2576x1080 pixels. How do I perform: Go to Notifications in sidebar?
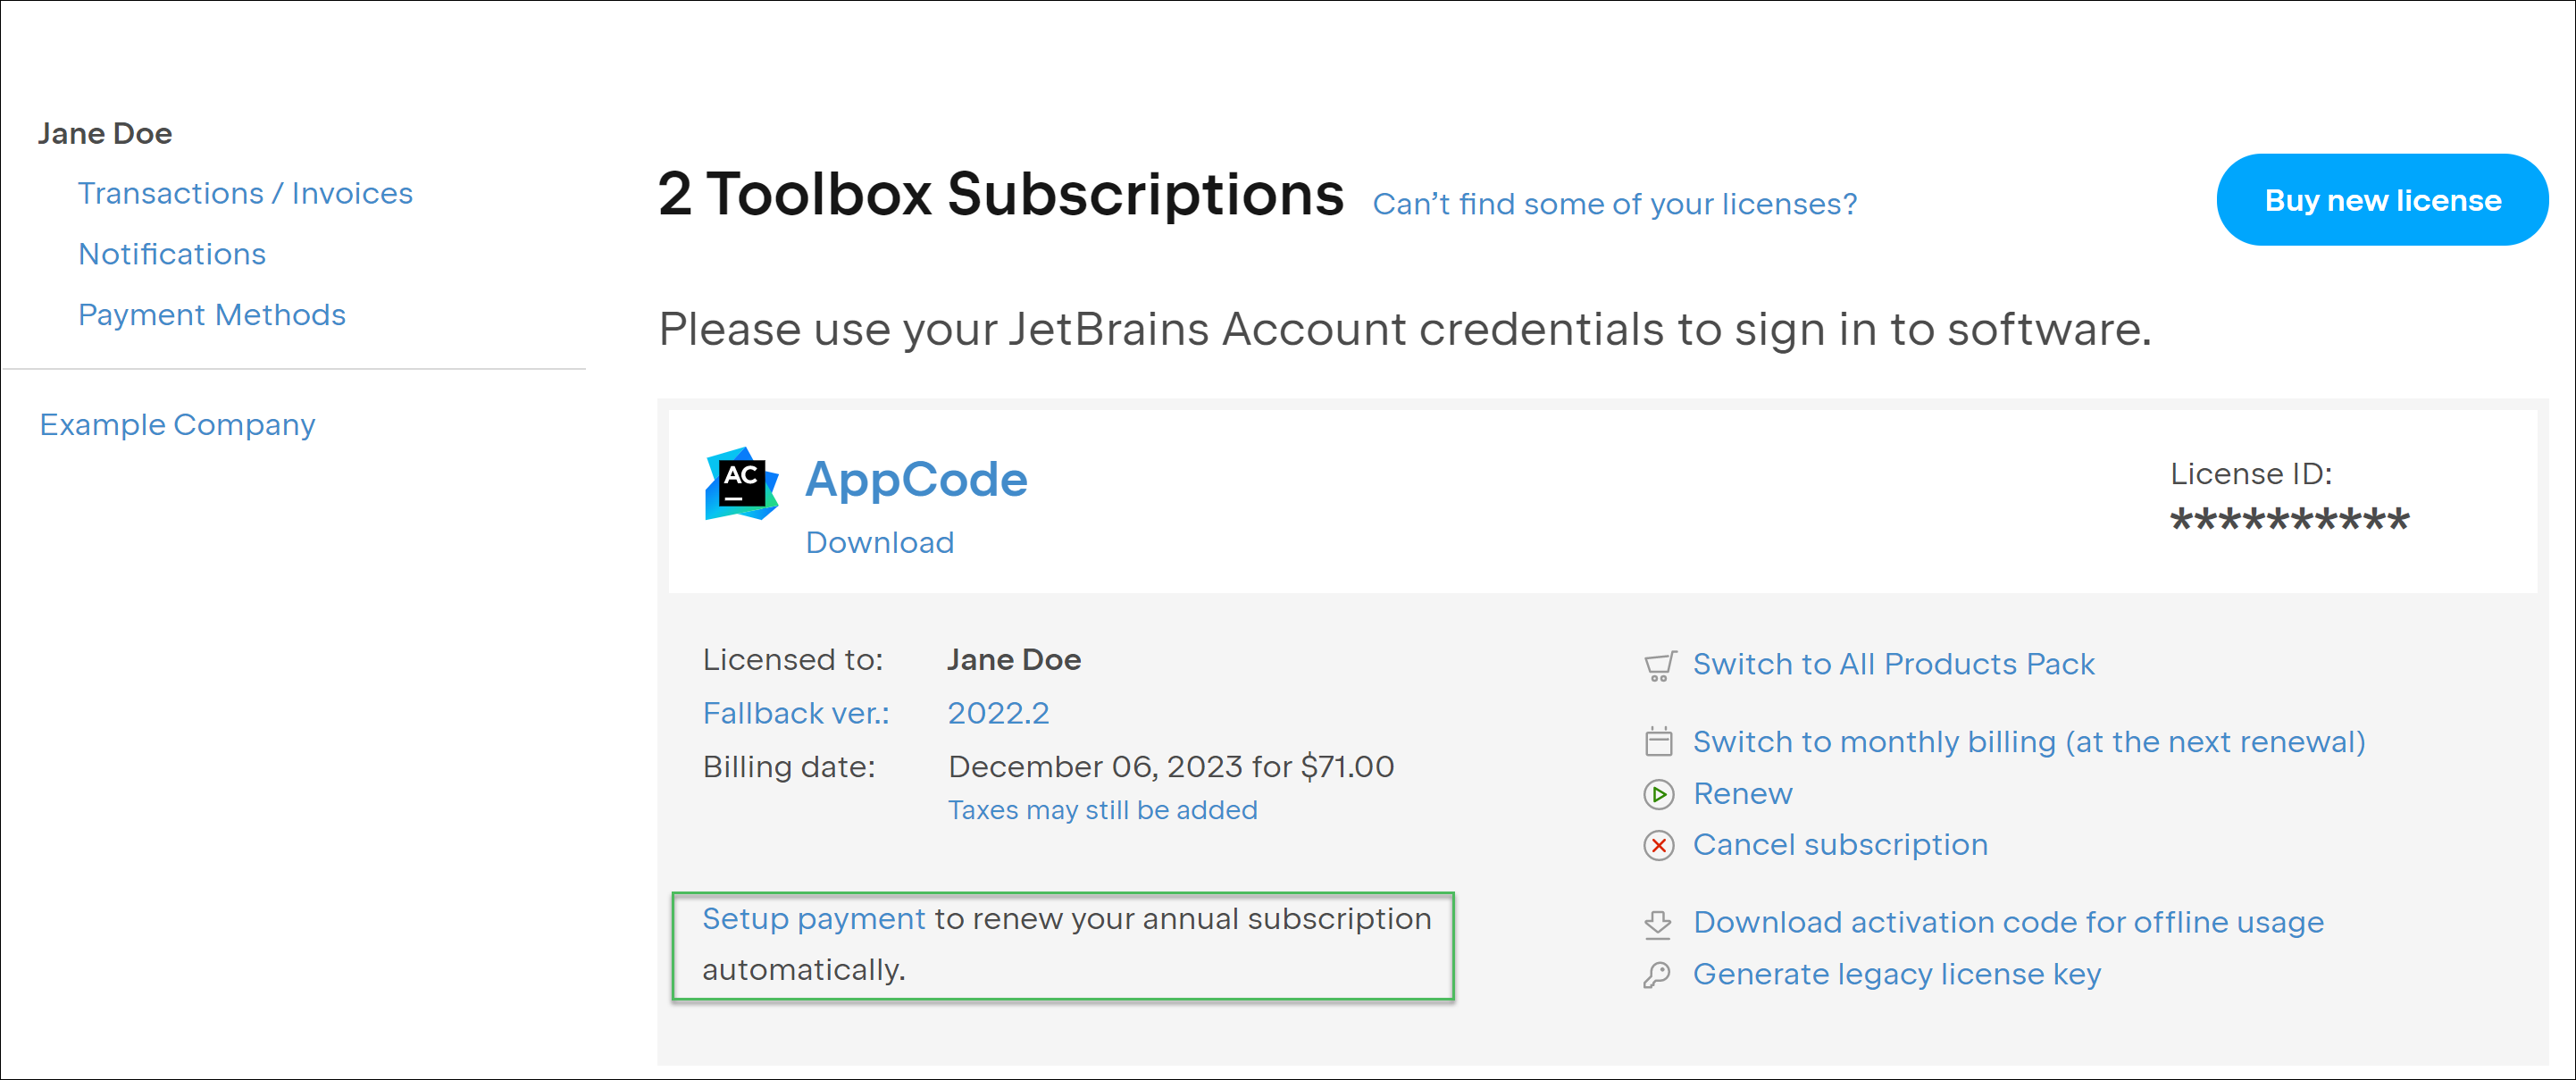172,254
